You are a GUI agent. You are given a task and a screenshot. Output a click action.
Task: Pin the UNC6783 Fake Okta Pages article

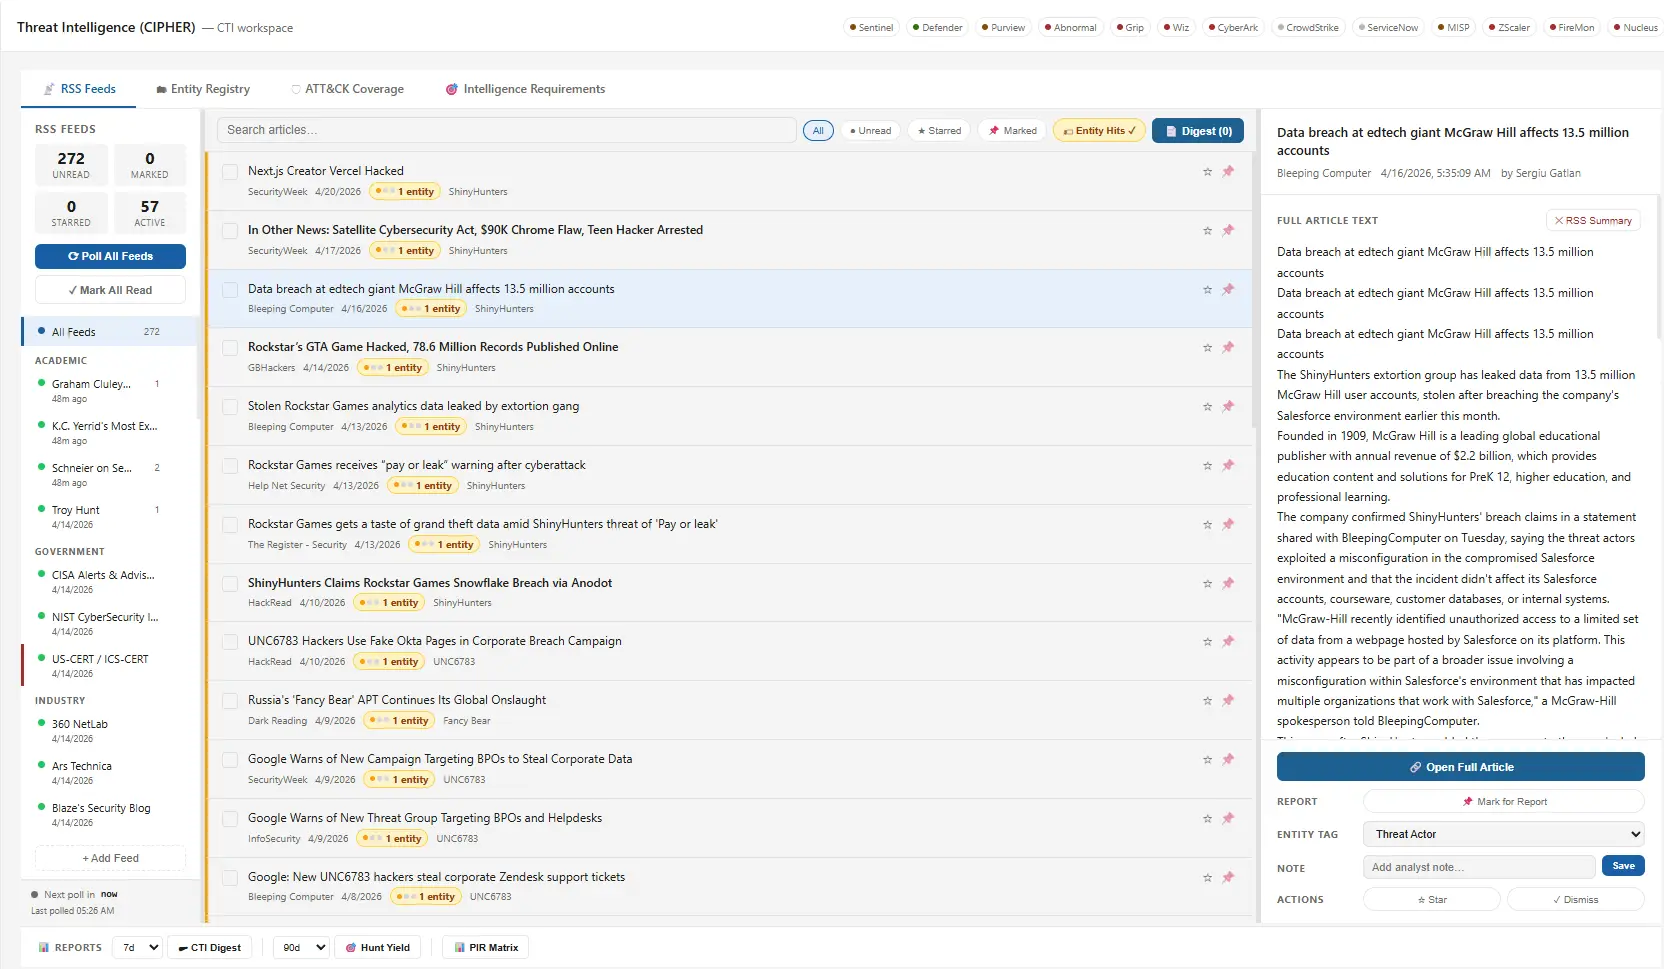[1228, 641]
